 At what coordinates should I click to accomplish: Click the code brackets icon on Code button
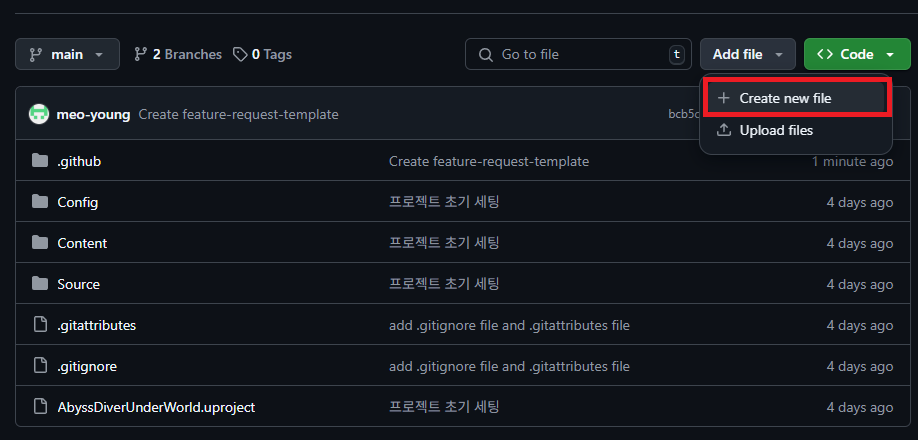[825, 54]
